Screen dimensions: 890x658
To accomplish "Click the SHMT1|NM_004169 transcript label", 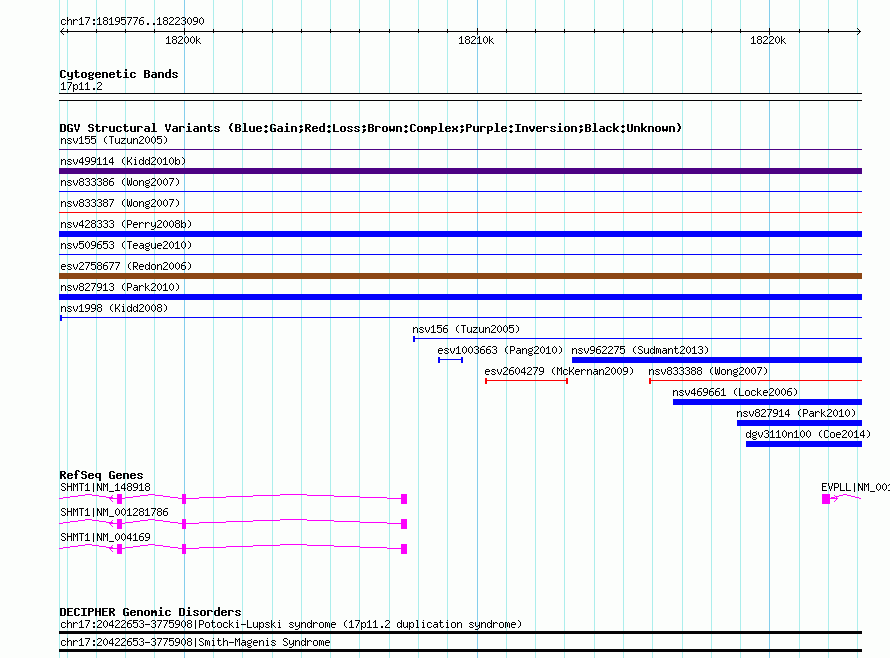I will (106, 537).
